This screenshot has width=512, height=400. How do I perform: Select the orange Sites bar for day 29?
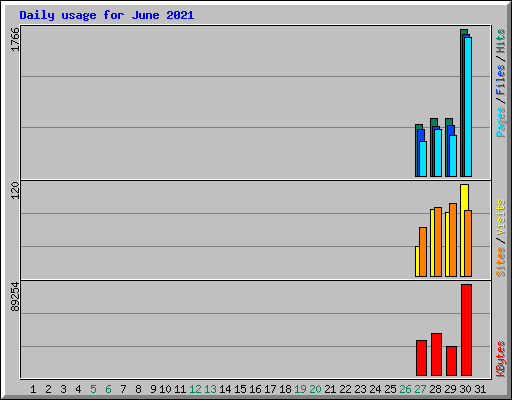pos(453,240)
